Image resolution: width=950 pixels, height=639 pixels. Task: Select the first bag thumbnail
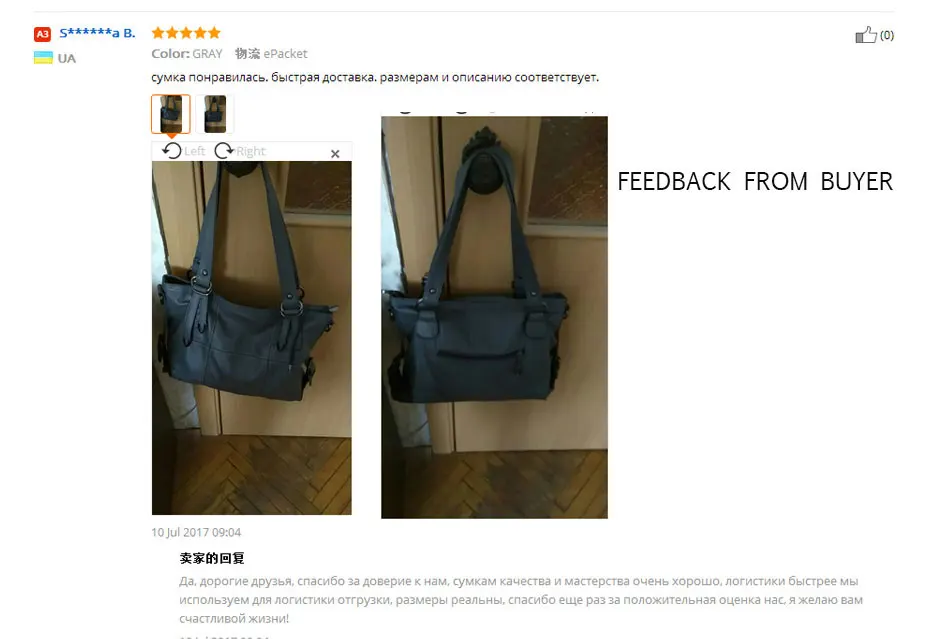(171, 114)
